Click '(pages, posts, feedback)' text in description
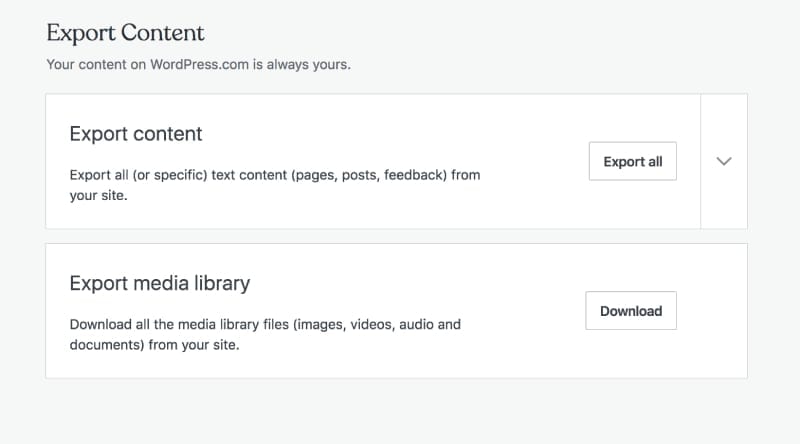 click(361, 175)
